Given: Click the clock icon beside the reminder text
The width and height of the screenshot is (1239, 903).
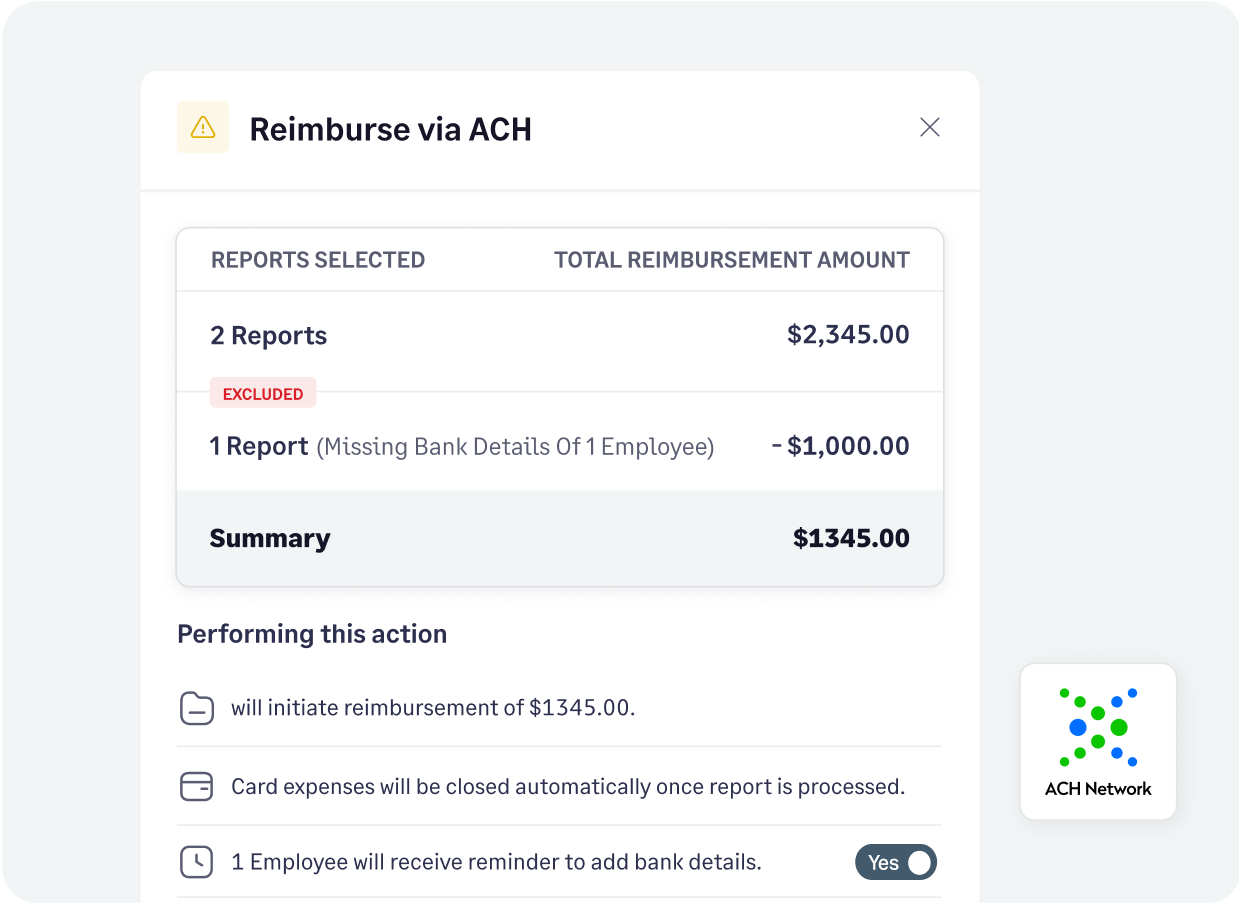Looking at the screenshot, I should point(197,862).
